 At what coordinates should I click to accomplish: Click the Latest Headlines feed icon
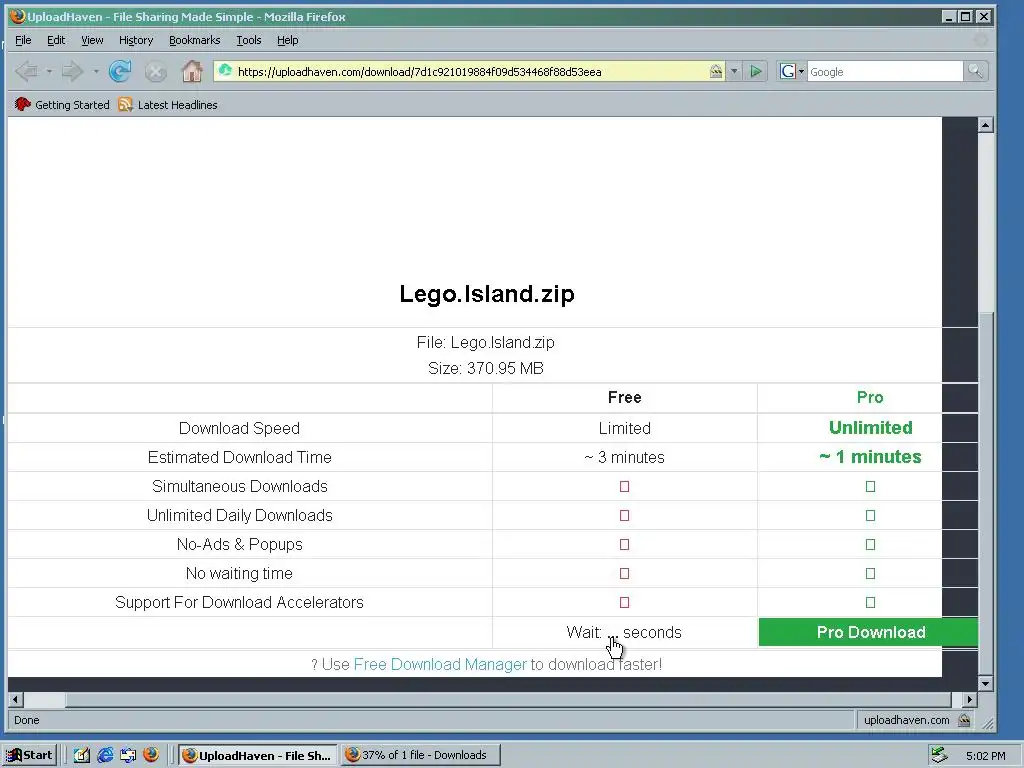(125, 104)
